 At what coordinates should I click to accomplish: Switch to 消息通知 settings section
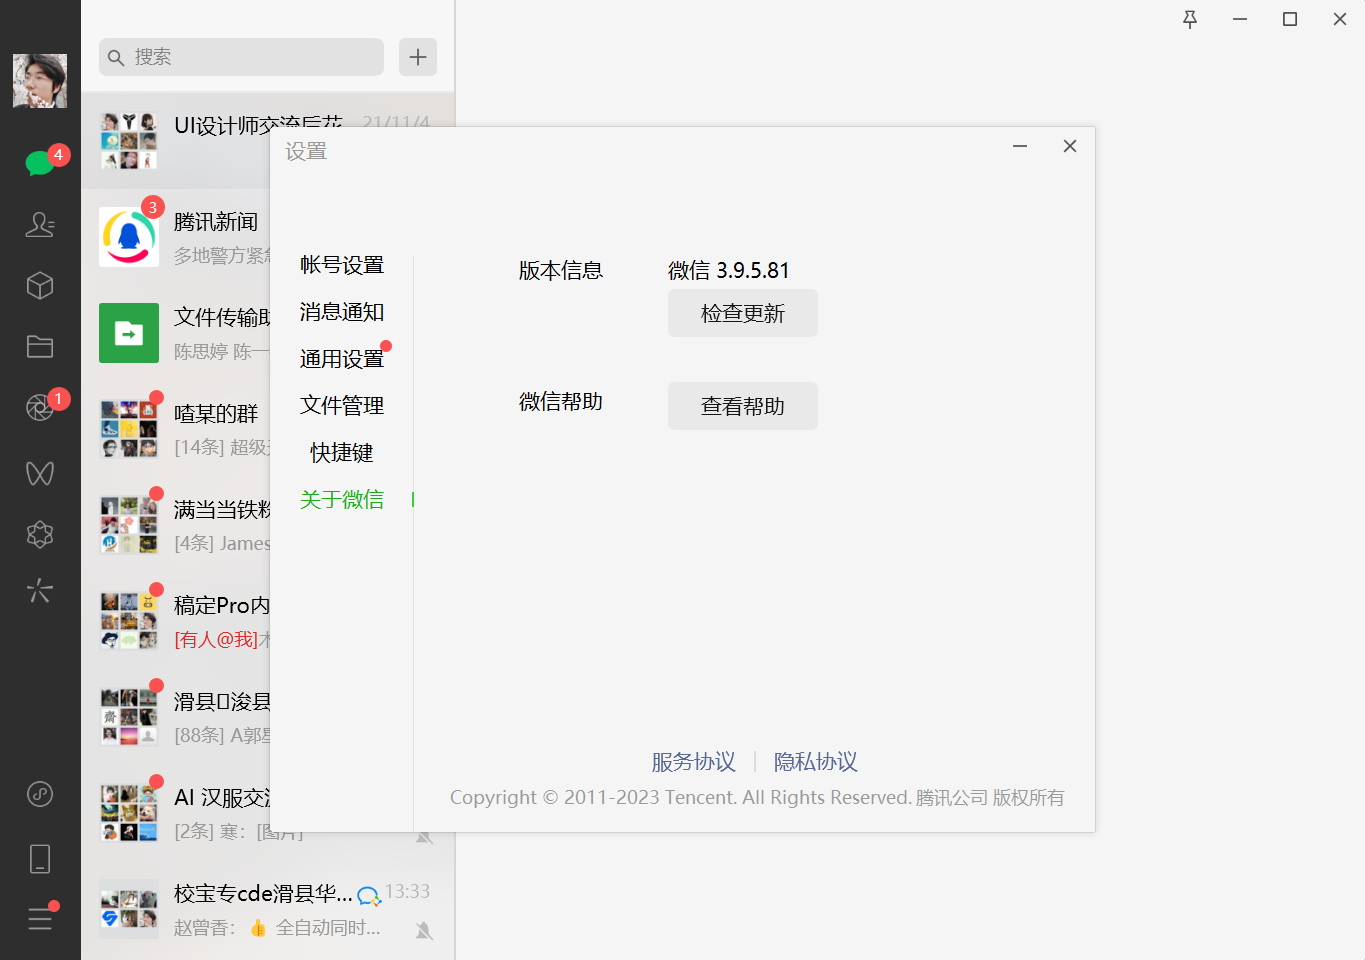click(x=341, y=312)
